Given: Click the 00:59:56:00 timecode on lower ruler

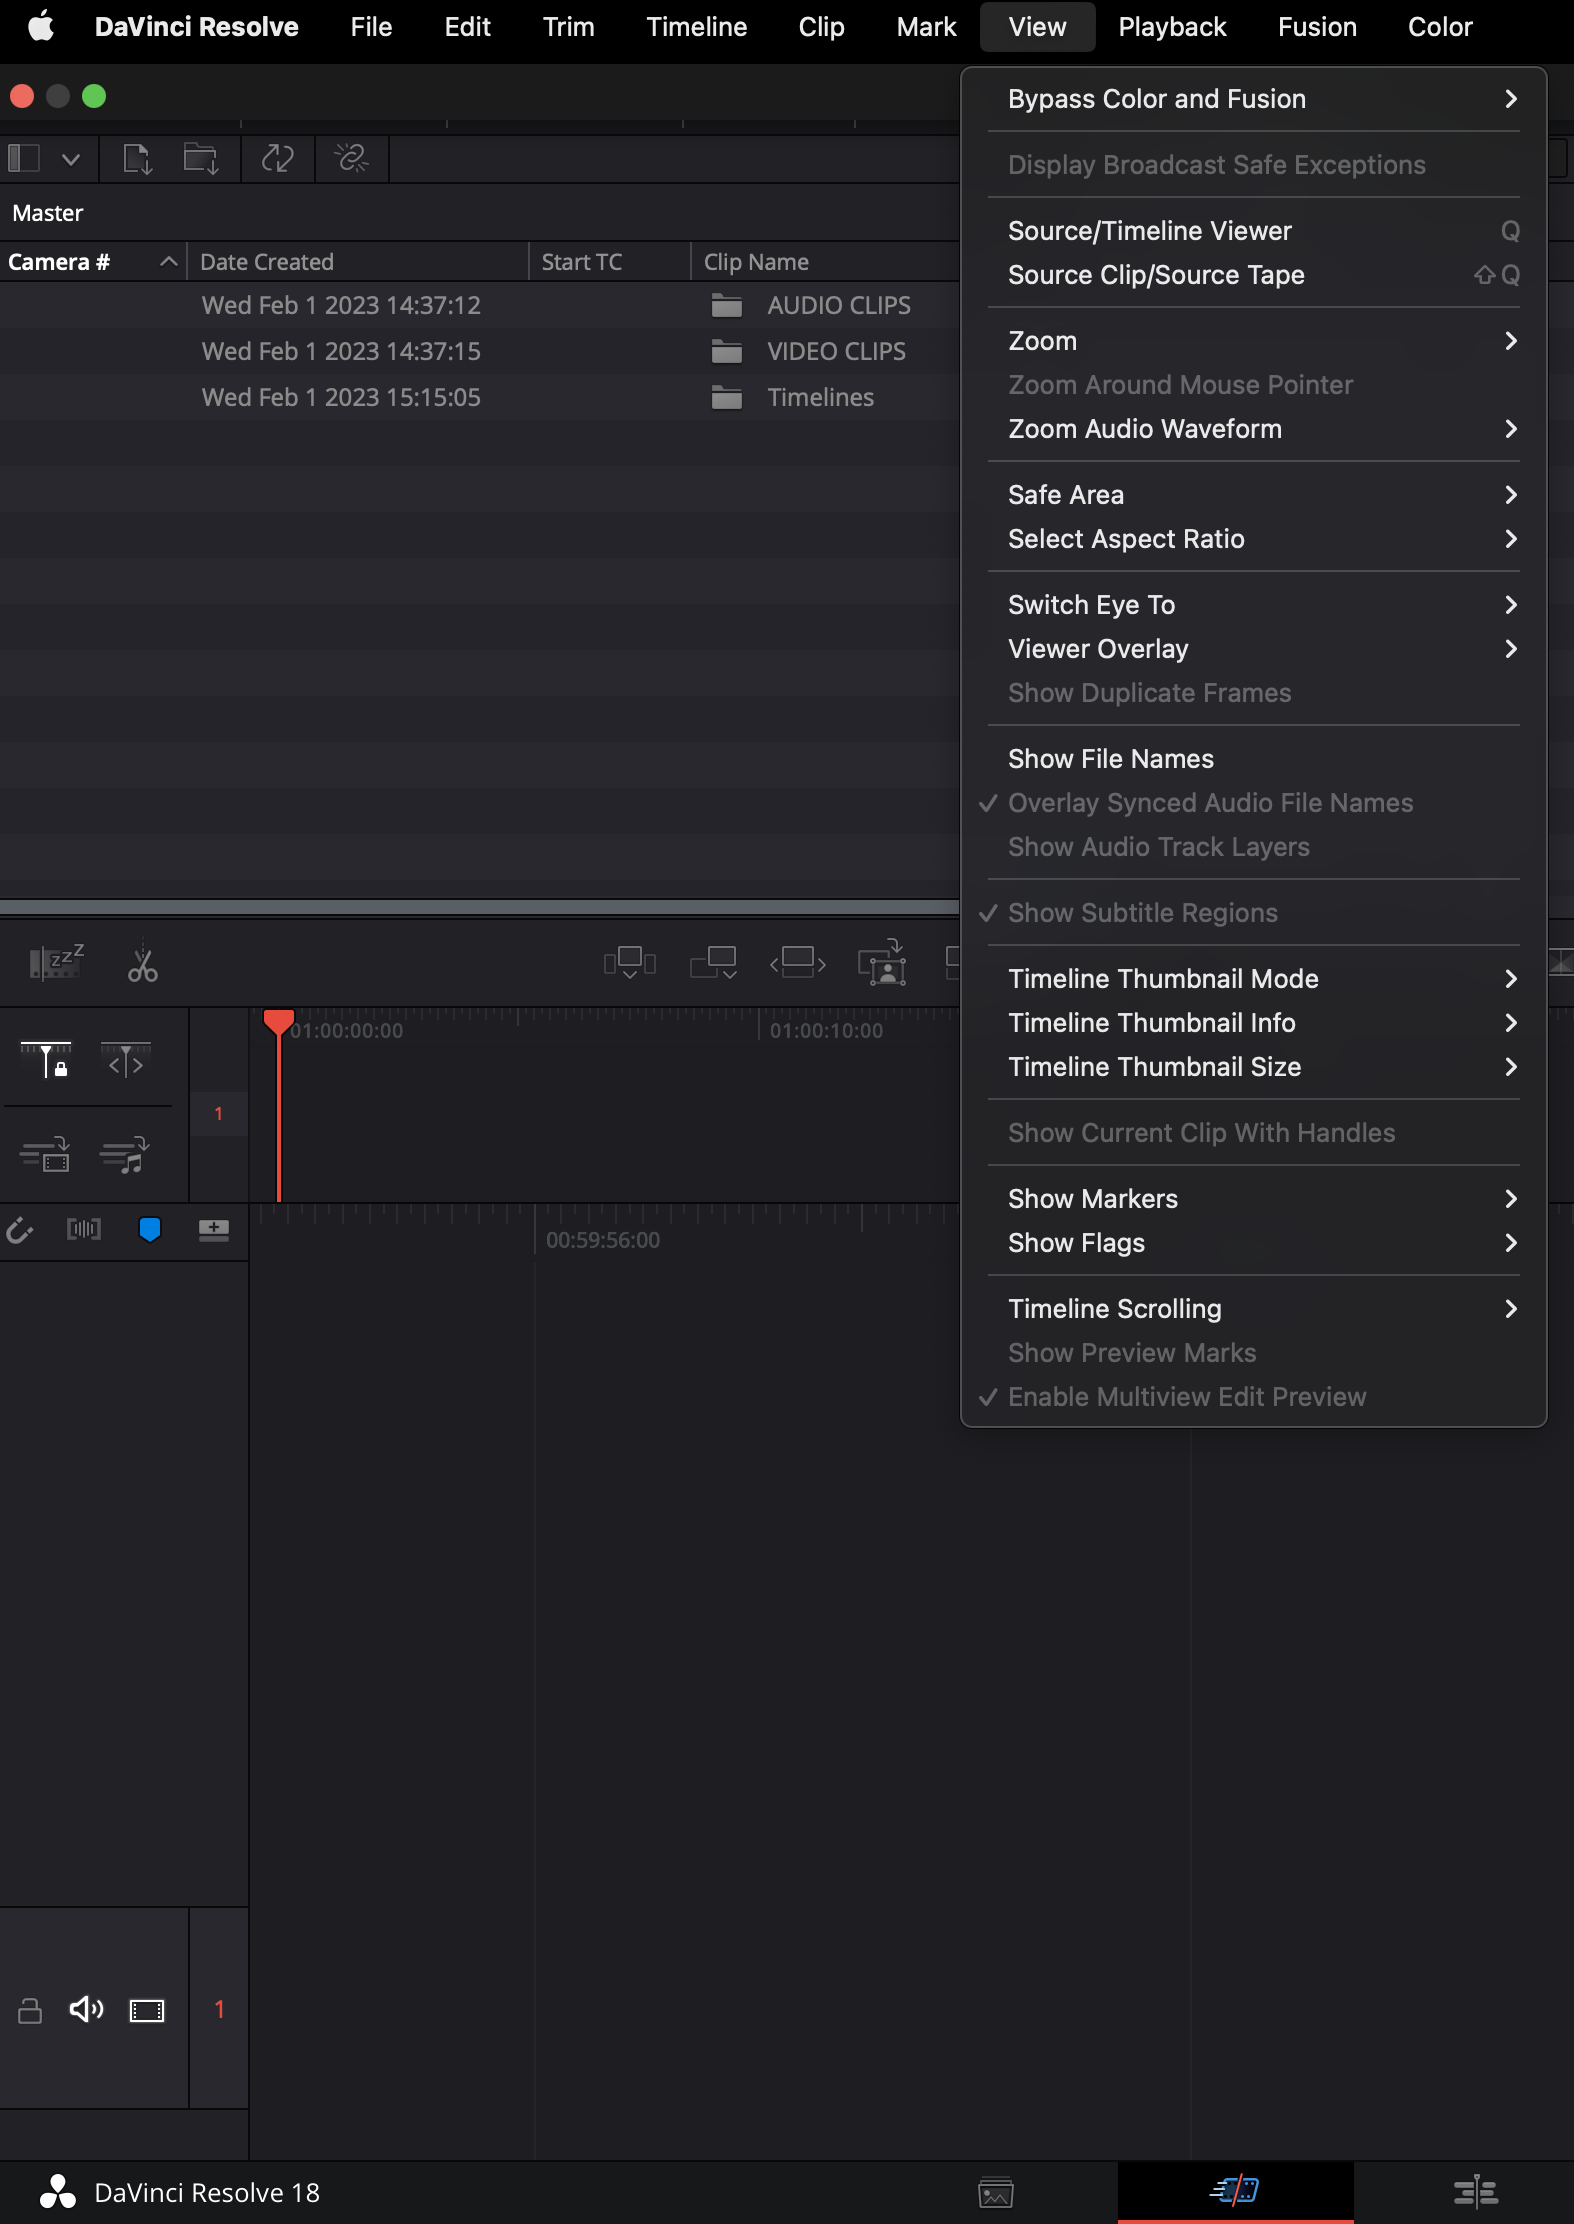Looking at the screenshot, I should point(603,1241).
